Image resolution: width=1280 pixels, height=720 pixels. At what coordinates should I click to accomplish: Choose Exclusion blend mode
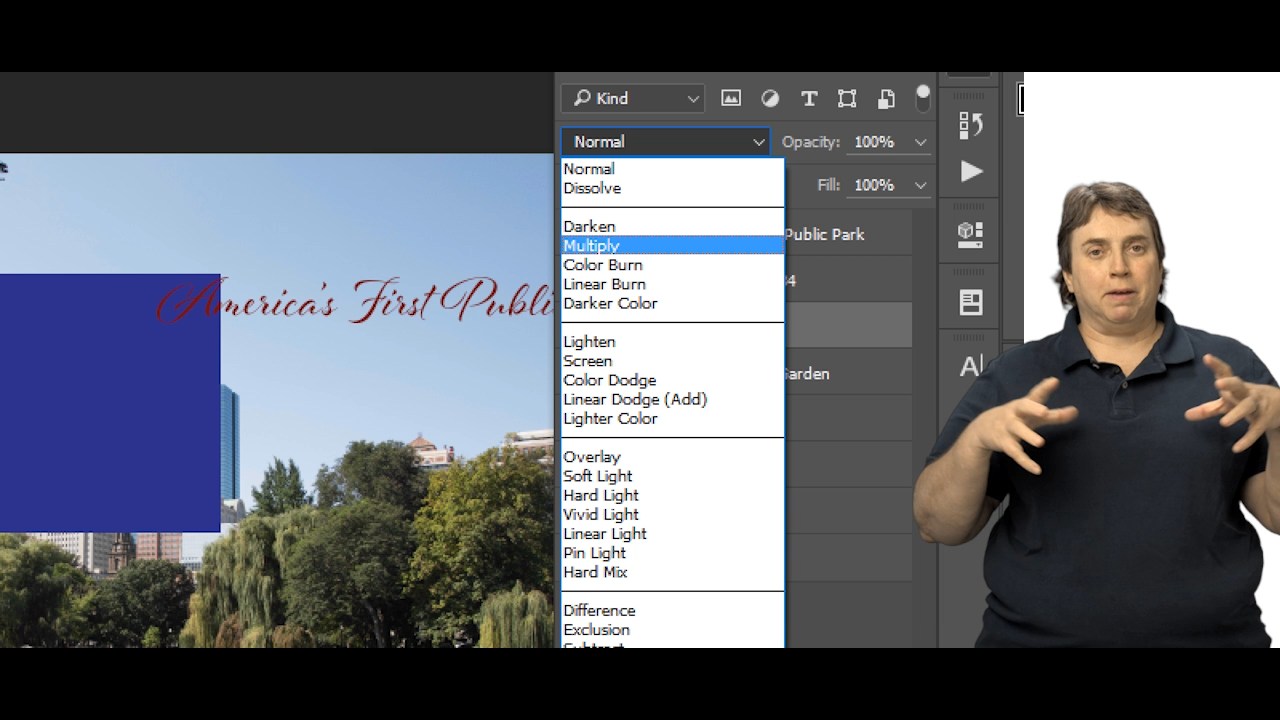[672, 630]
